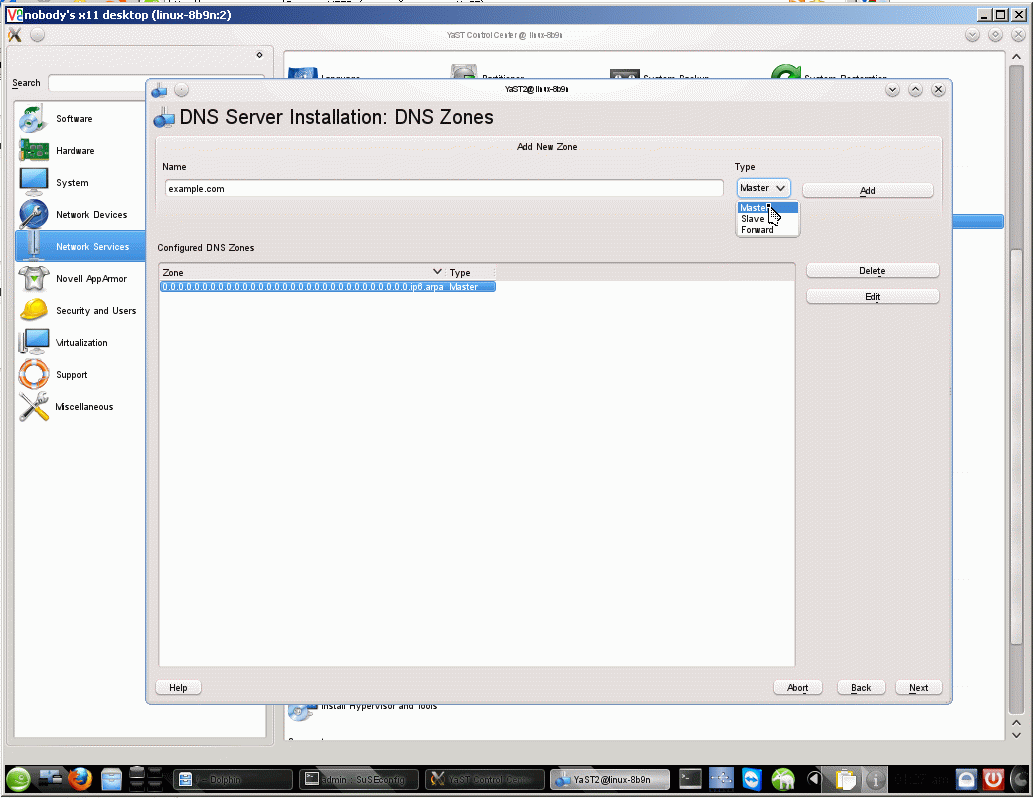Click the red power button in panel
This screenshot has height=798, width=1033.
click(993, 780)
